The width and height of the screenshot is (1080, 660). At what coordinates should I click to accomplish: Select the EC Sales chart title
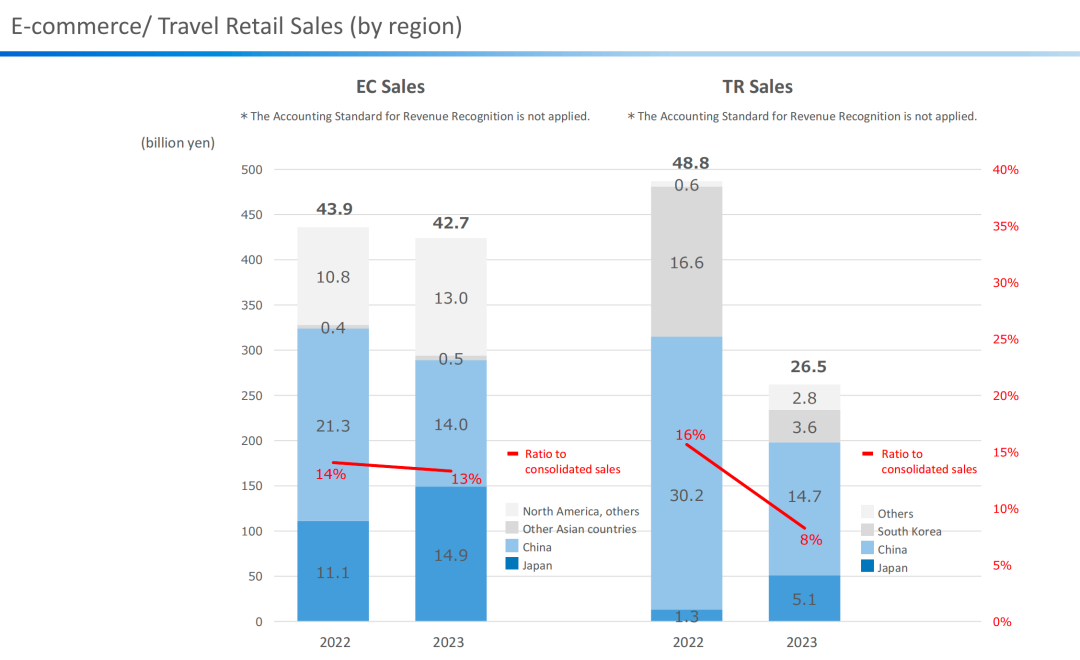point(390,87)
